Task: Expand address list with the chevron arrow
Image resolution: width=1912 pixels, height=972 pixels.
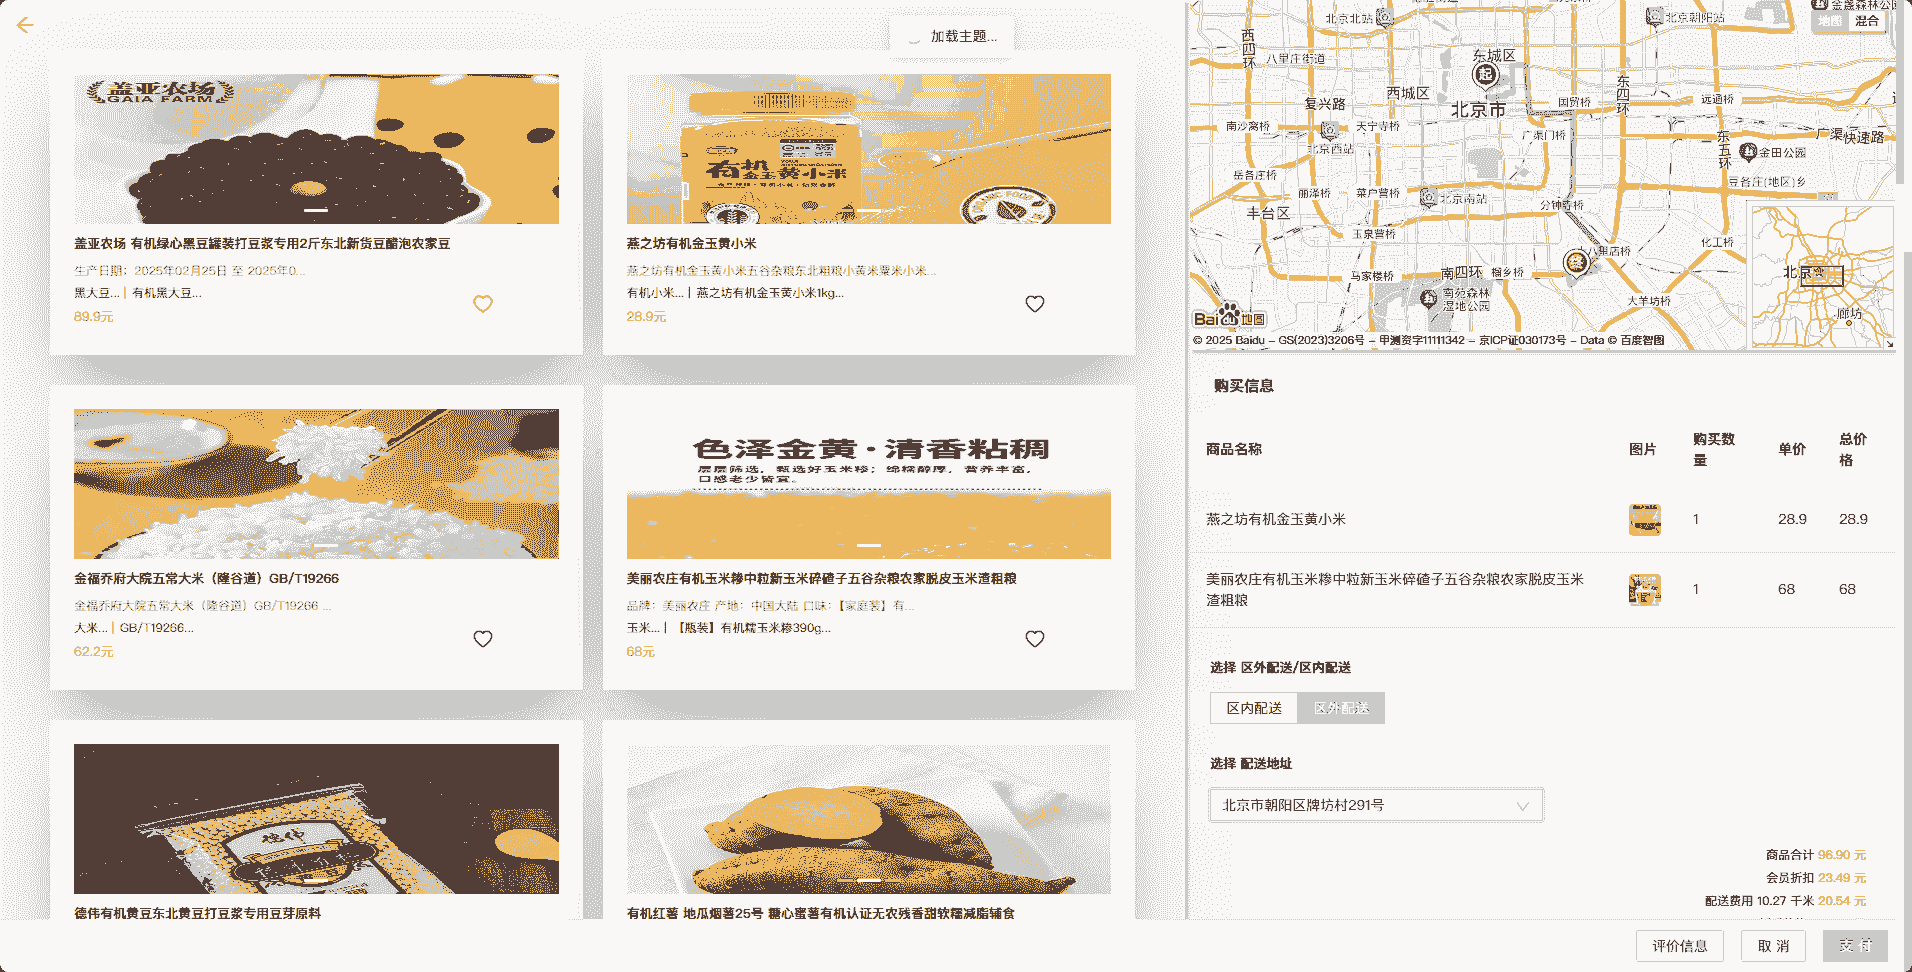Action: (1522, 806)
